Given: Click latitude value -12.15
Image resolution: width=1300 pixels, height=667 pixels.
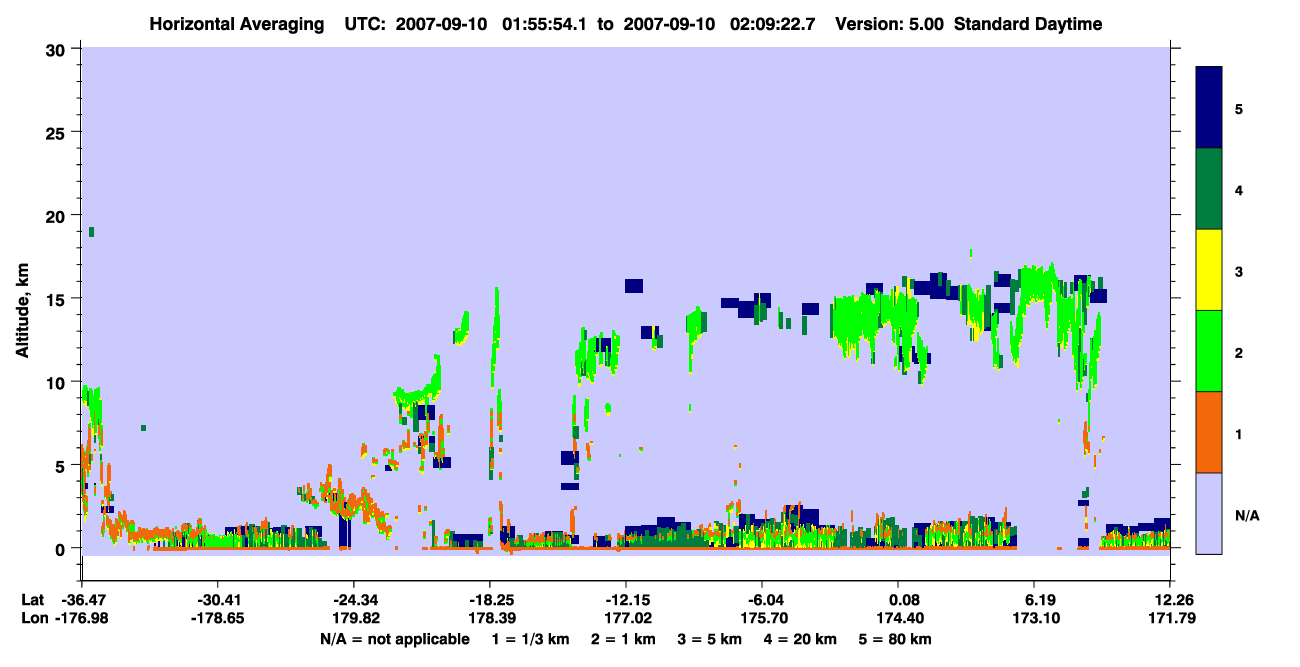Looking at the screenshot, I should point(626,600).
